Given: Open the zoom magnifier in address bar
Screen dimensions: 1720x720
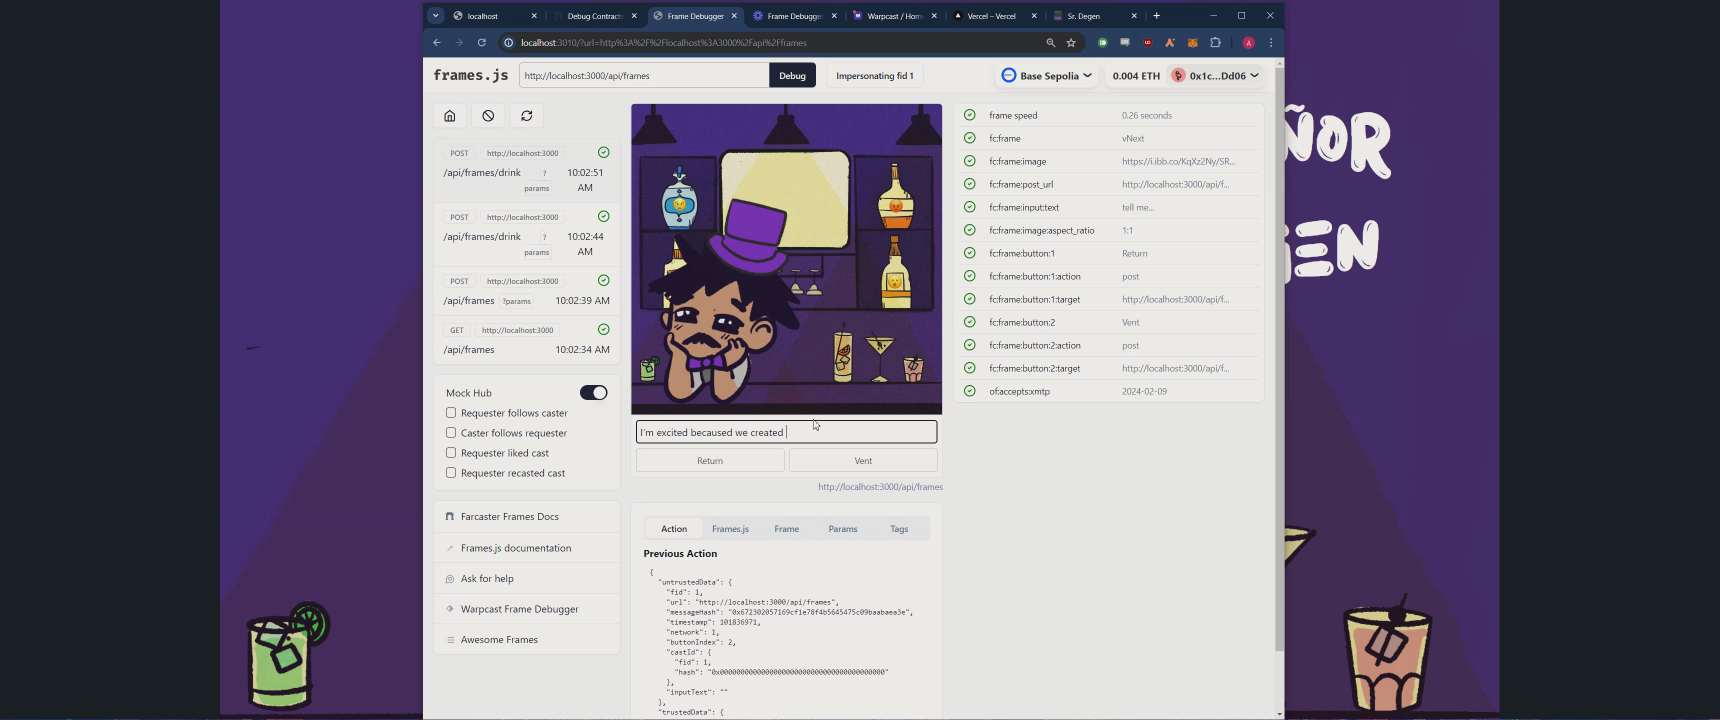Looking at the screenshot, I should [x=1050, y=43].
